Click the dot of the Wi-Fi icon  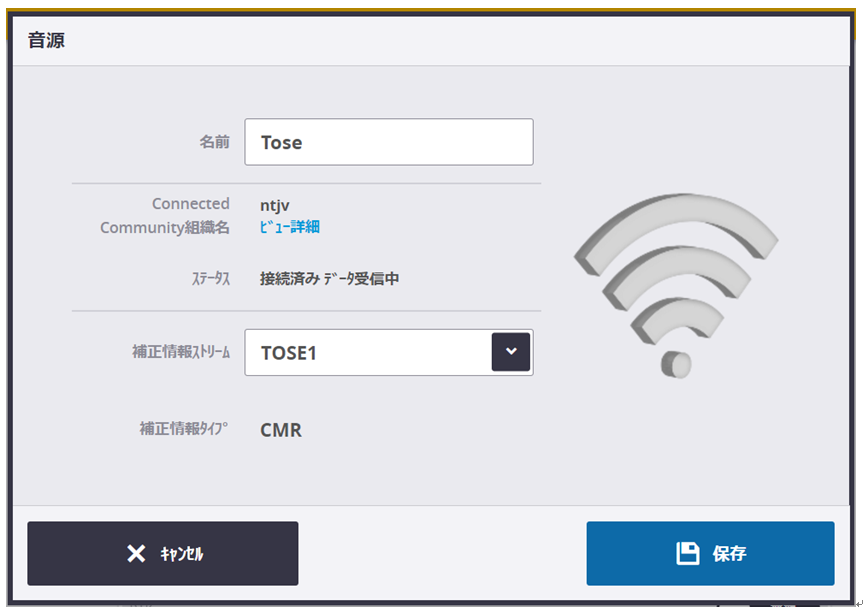676,363
